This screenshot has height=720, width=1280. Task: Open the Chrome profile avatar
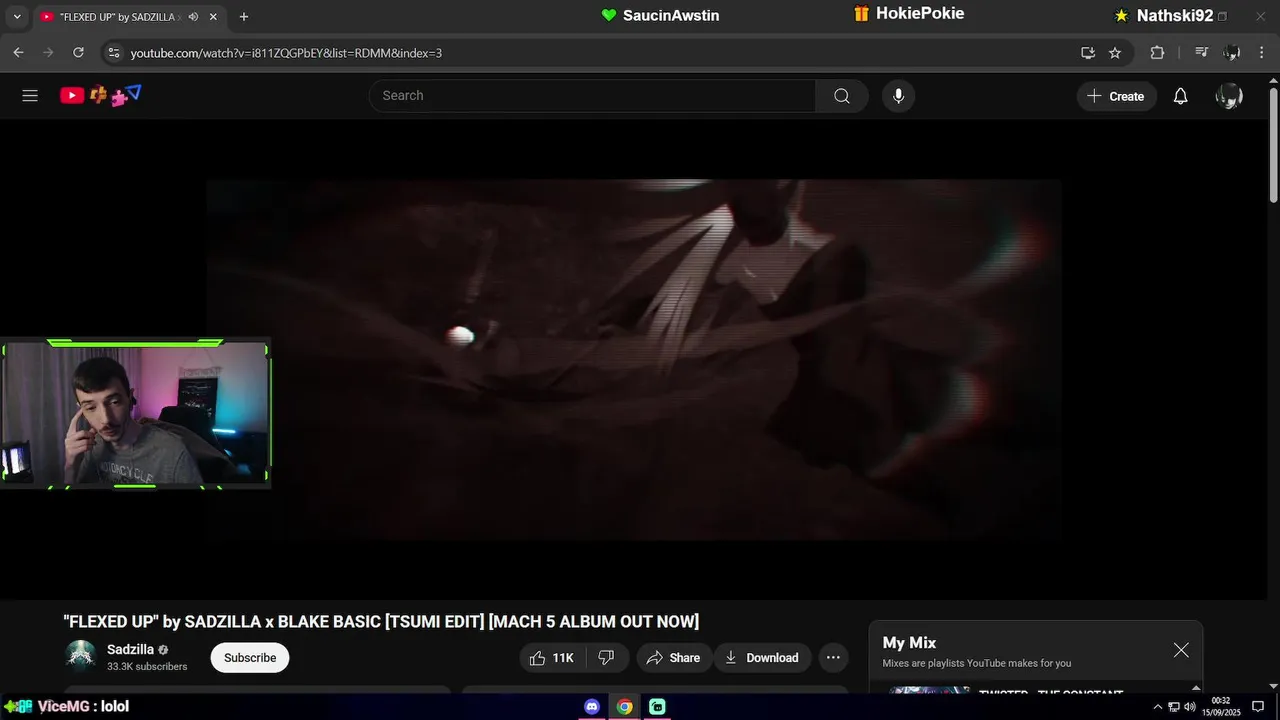coord(1232,52)
